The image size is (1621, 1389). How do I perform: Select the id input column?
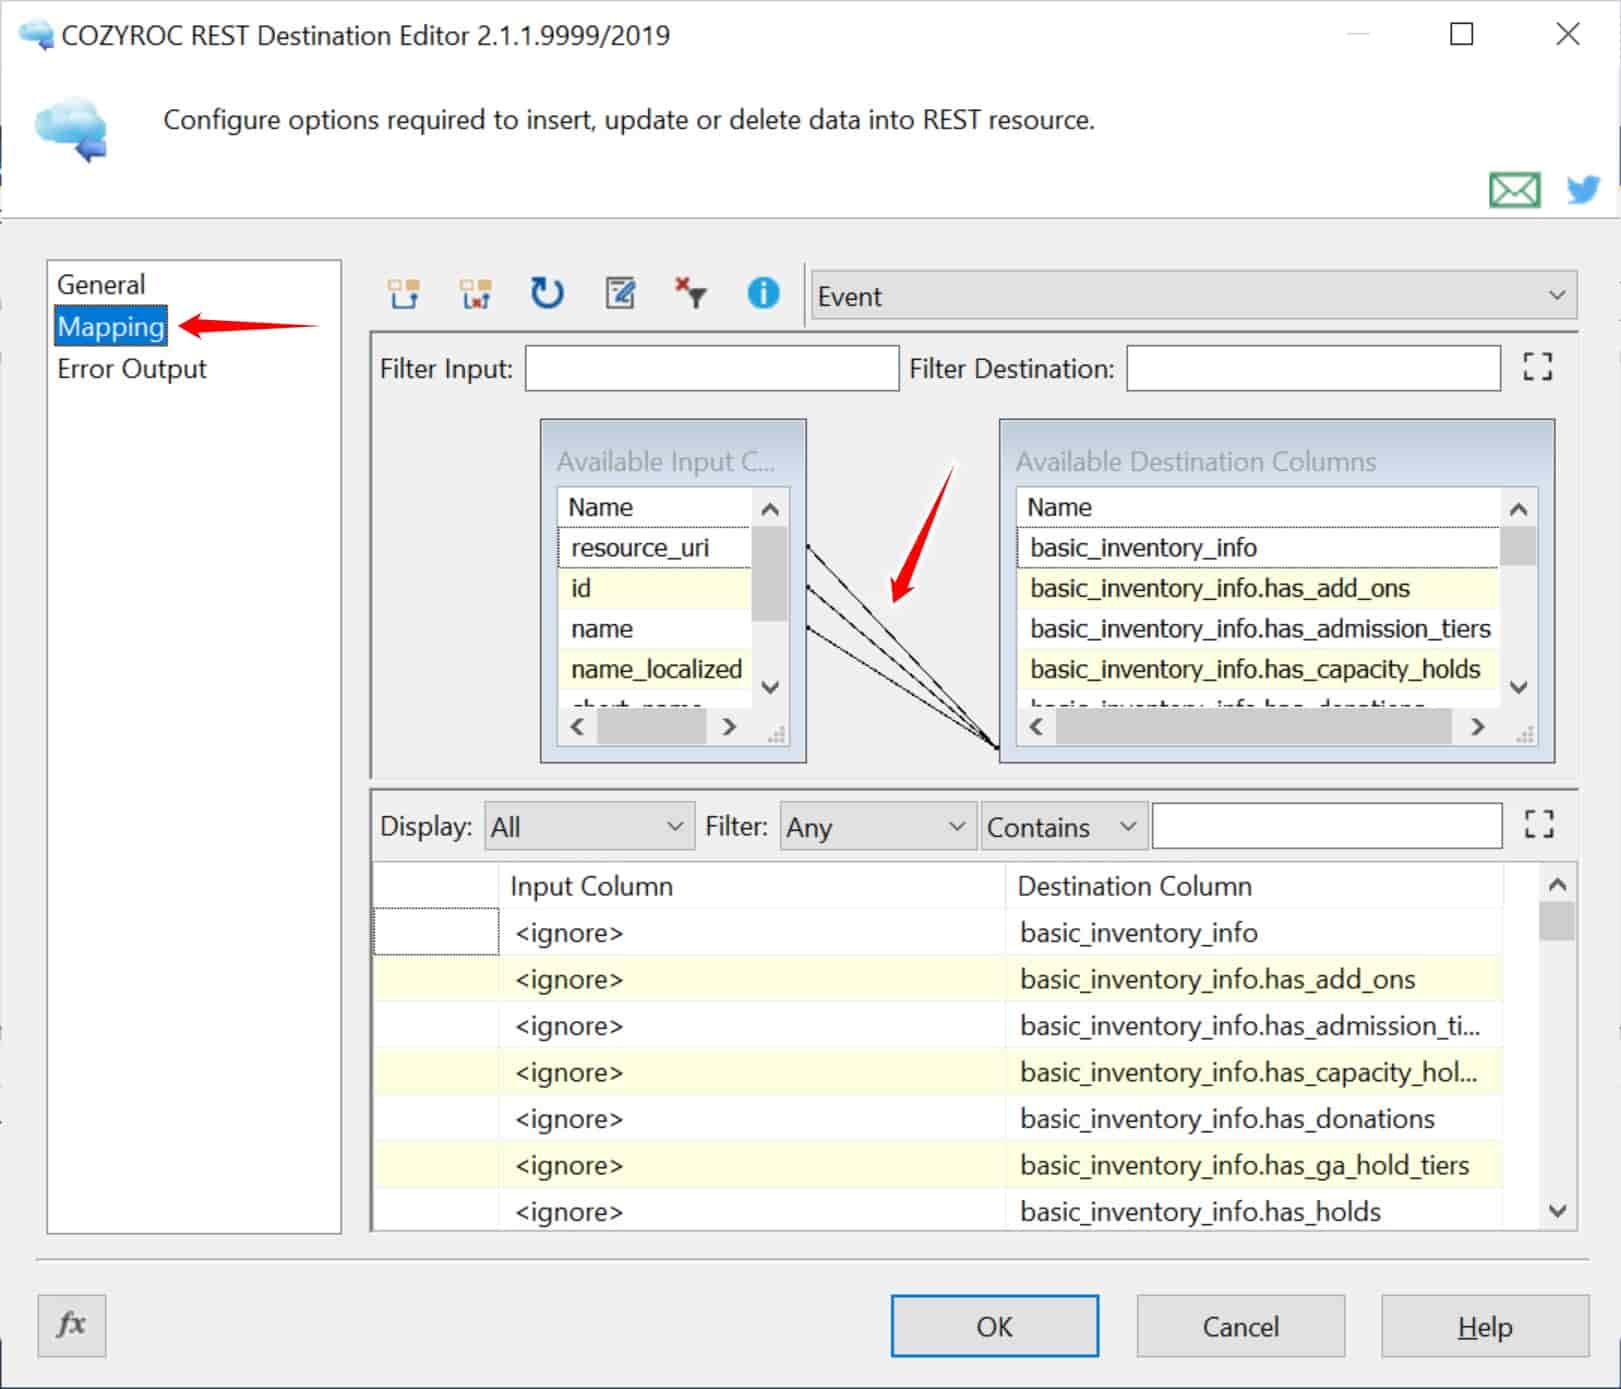[x=654, y=588]
